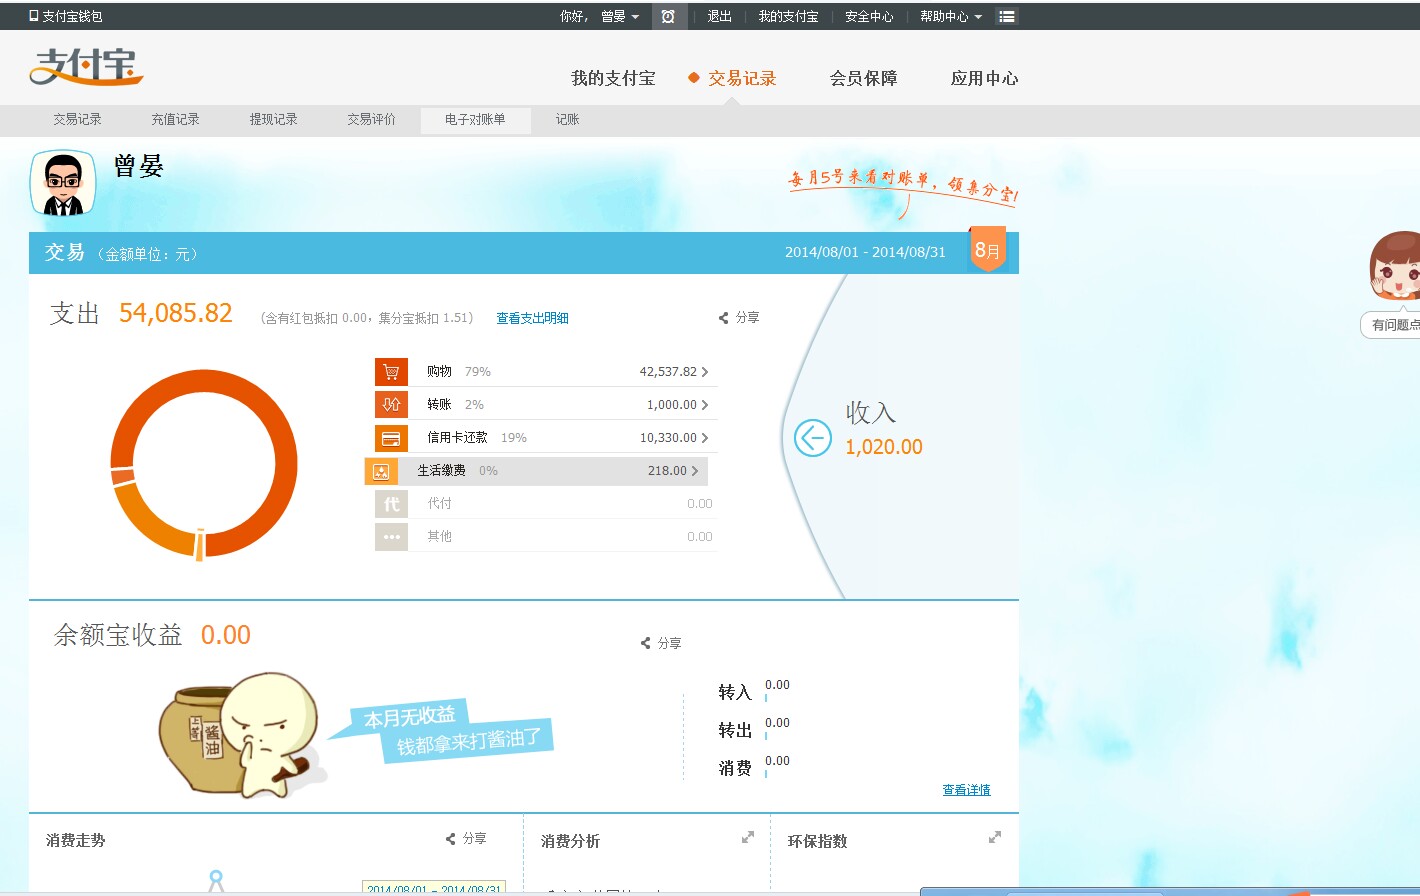Log out with the 退出 link
Screen dimensions: 1420x896
click(720, 17)
